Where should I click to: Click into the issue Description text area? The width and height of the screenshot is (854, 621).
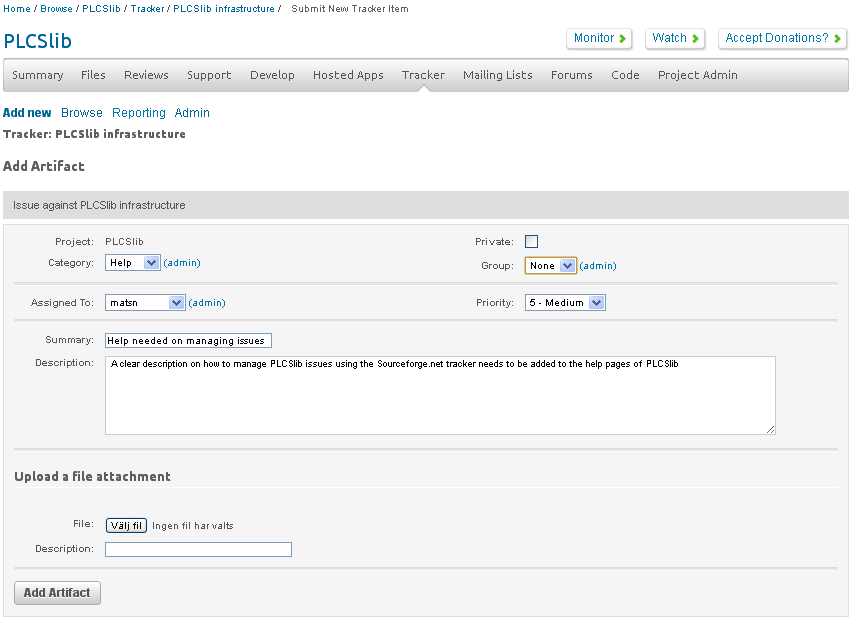[440, 395]
